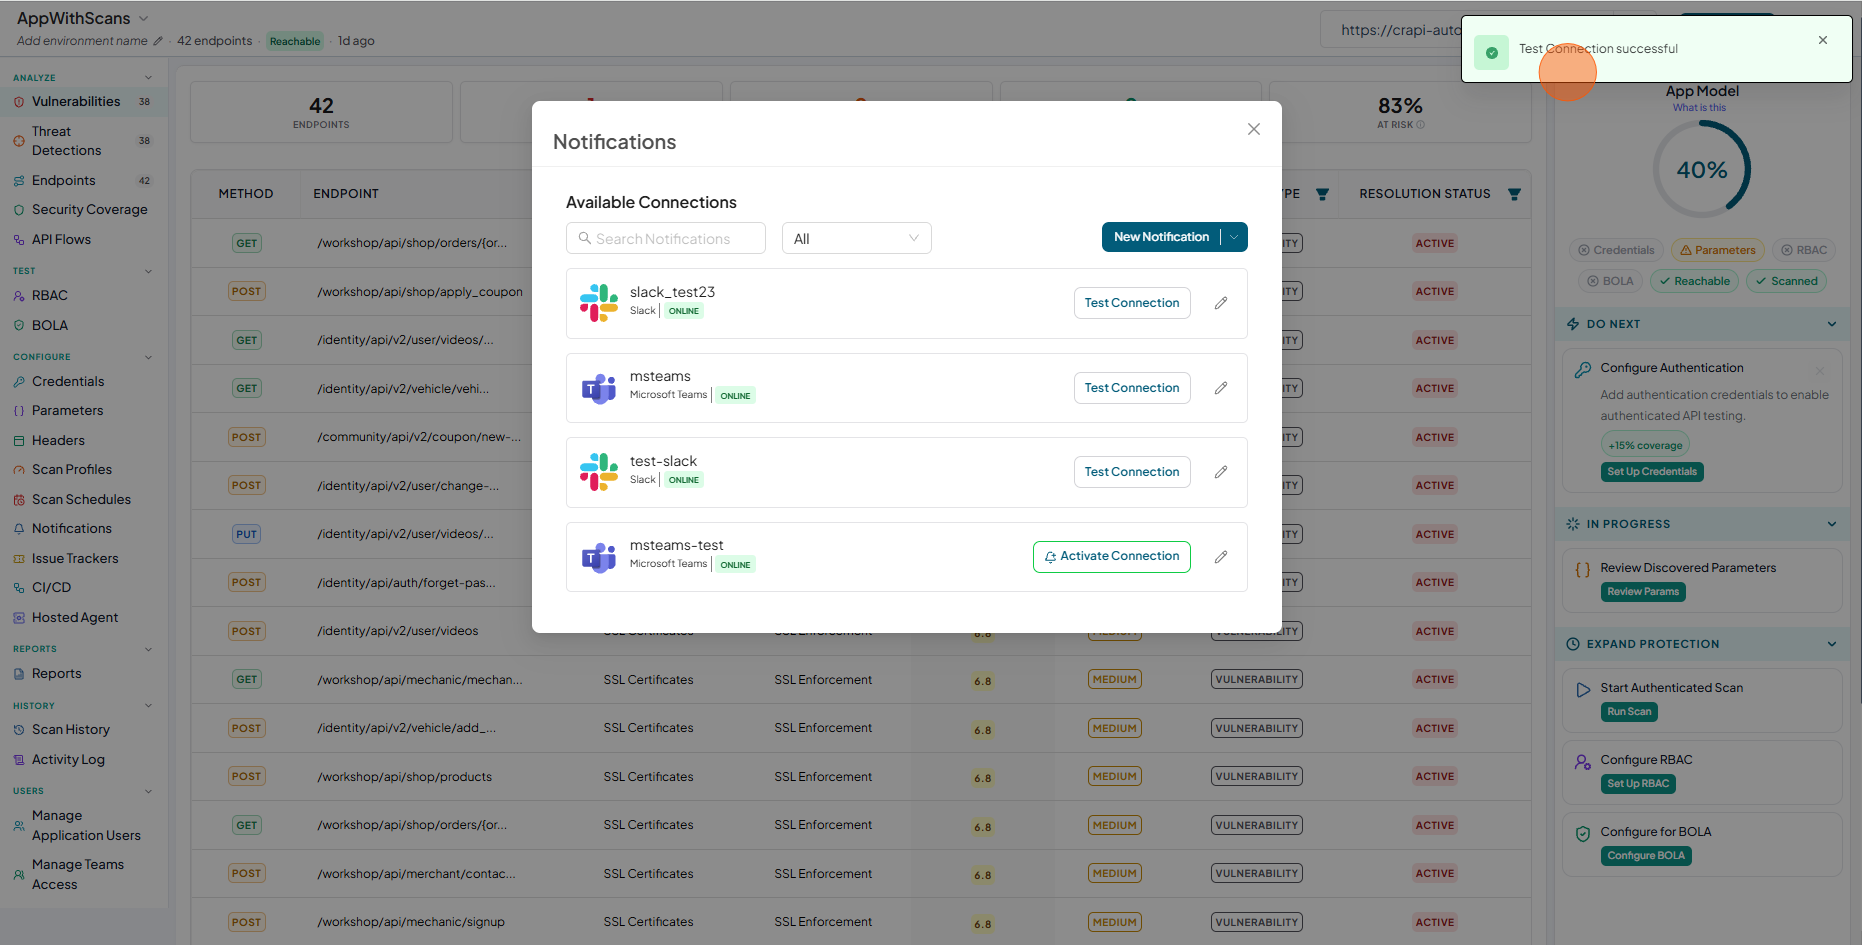Click the slack_test23 Slack logo
Image resolution: width=1862 pixels, height=945 pixels.
point(599,303)
